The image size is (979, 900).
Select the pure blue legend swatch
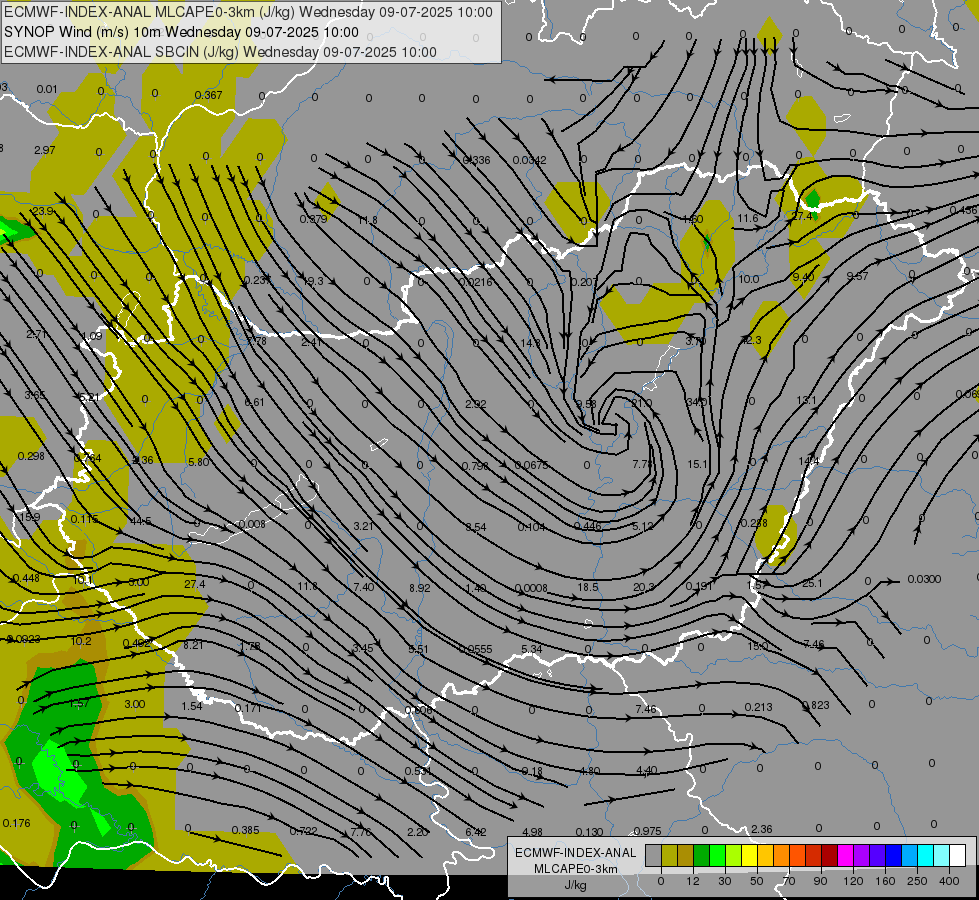point(893,856)
